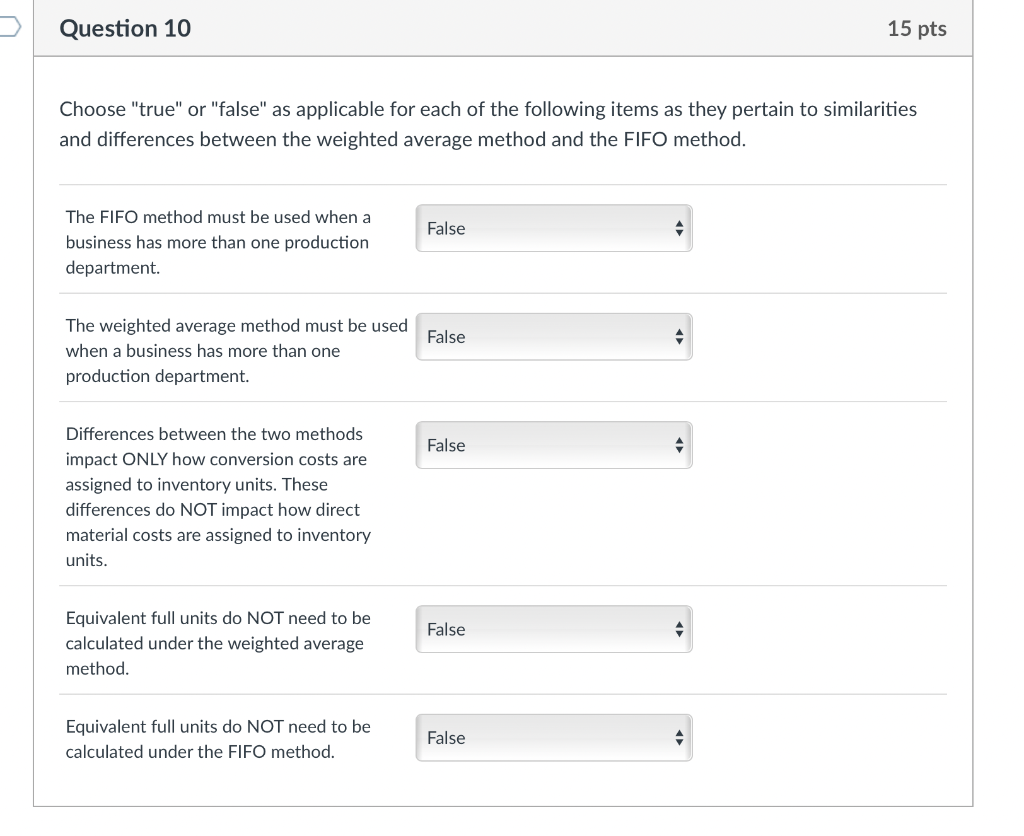Viewport: 1024px width, 836px height.
Task: Open the dropdown for the FIFO department statement
Action: [554, 228]
